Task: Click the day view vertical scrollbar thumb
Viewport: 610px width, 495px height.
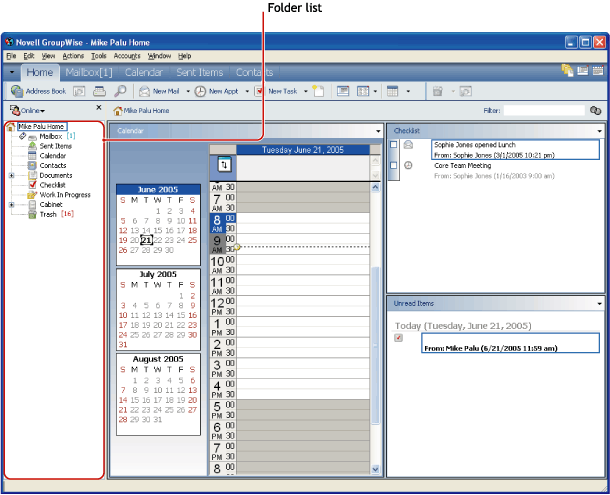Action: pyautogui.click(x=375, y=345)
